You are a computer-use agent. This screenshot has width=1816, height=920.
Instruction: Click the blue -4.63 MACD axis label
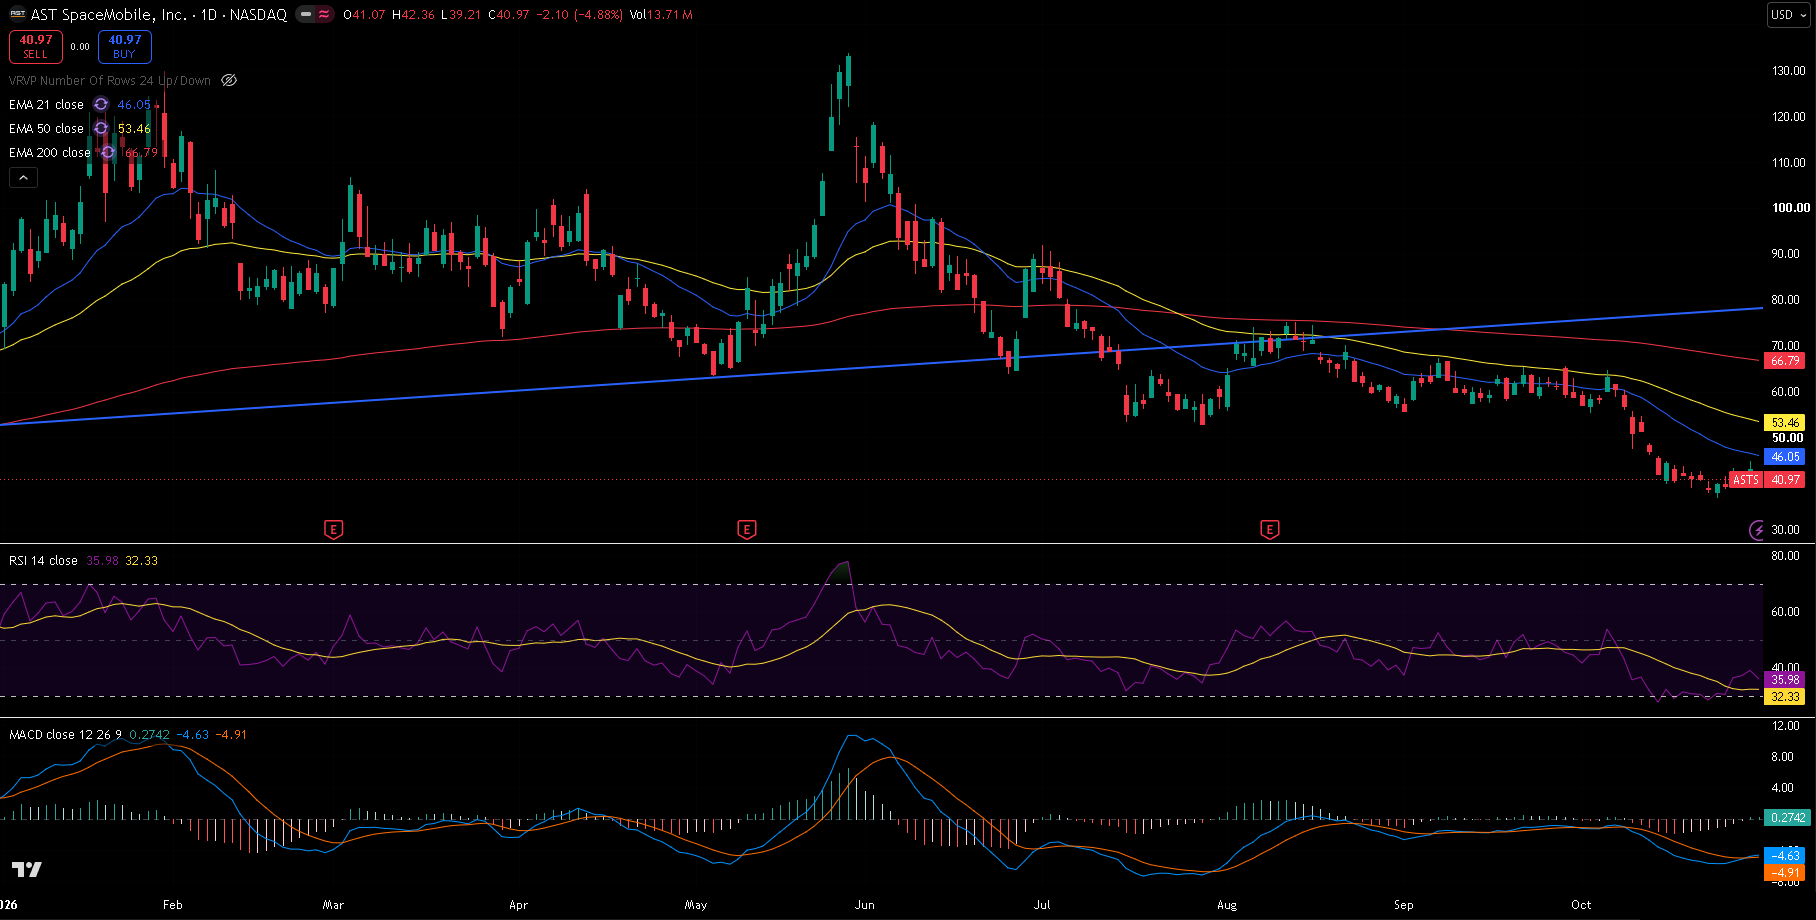[1786, 856]
